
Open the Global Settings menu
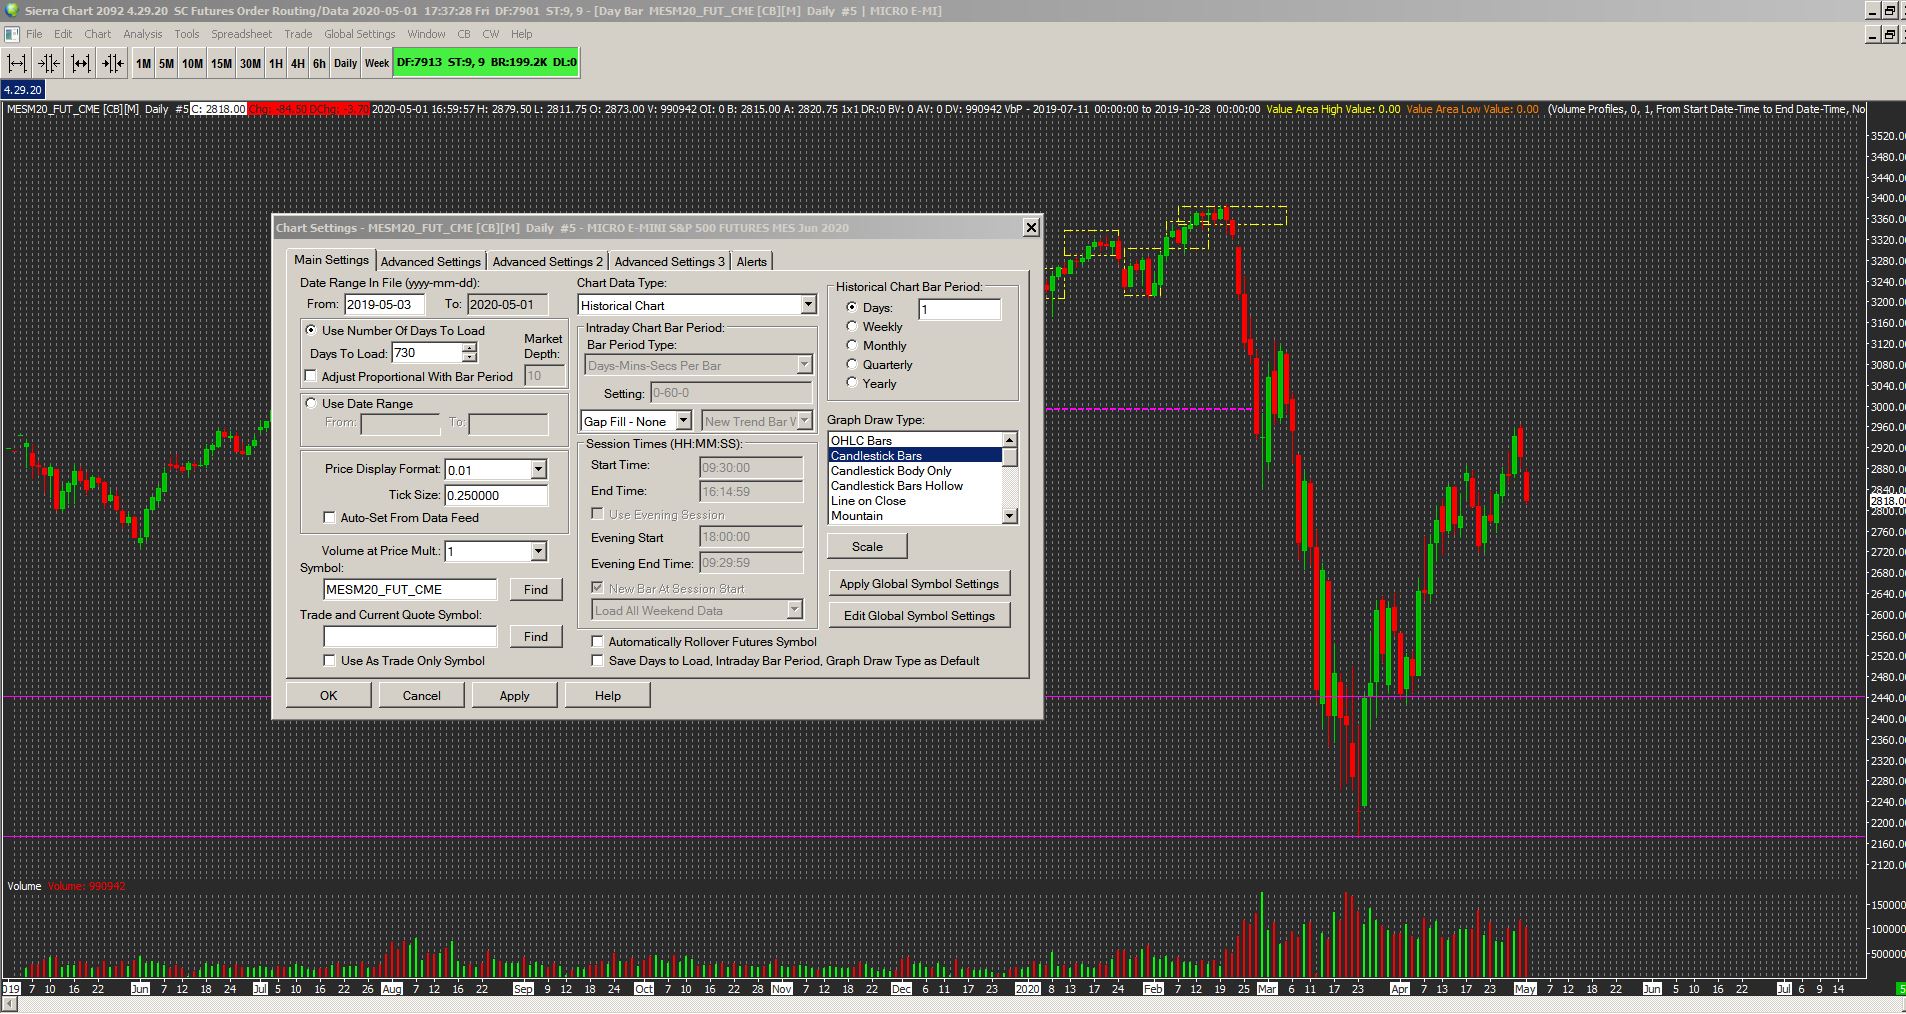pyautogui.click(x=359, y=34)
